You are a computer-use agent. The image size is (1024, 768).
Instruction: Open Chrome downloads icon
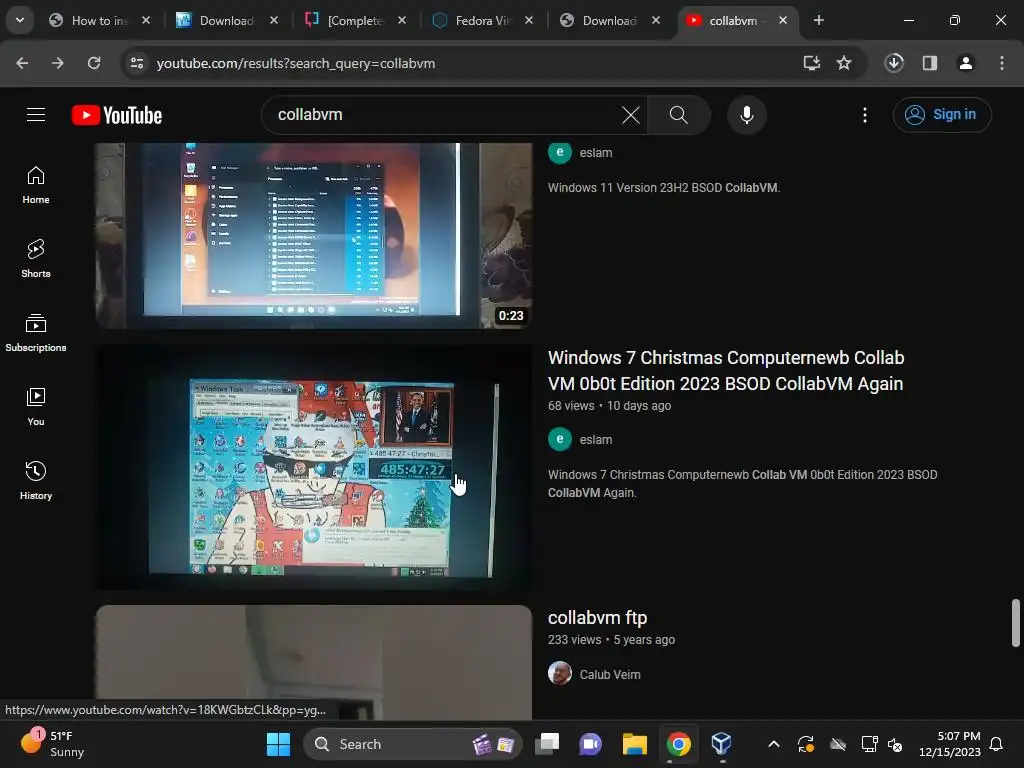(894, 63)
